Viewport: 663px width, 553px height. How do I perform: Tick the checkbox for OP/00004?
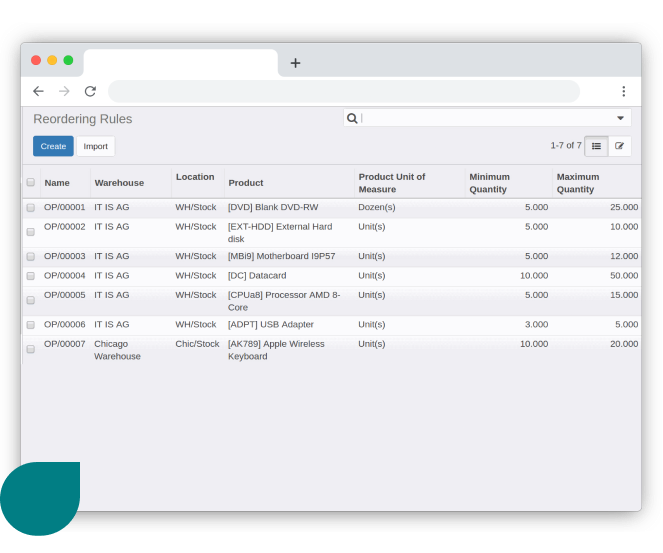click(x=31, y=276)
